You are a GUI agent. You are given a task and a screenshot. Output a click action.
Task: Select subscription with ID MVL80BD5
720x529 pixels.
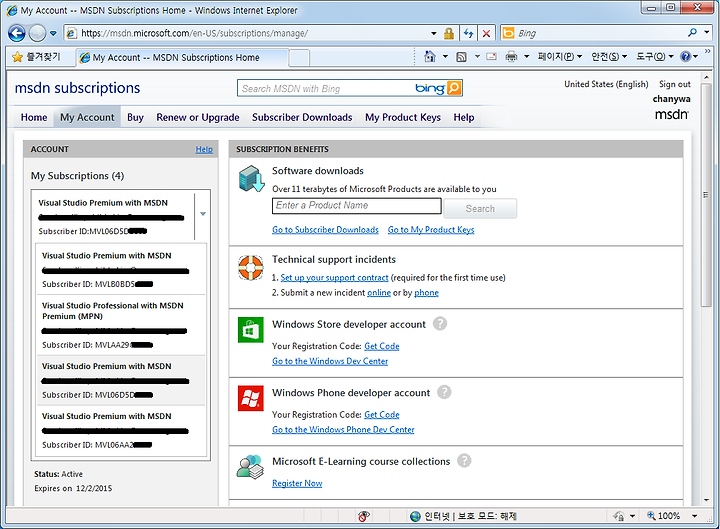pyautogui.click(x=121, y=270)
